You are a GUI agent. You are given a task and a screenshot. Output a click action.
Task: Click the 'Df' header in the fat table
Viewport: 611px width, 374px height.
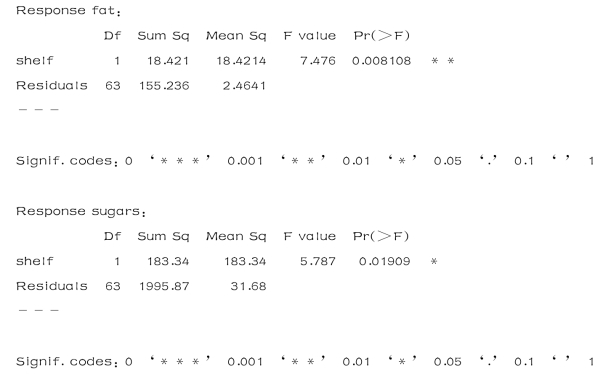point(112,36)
